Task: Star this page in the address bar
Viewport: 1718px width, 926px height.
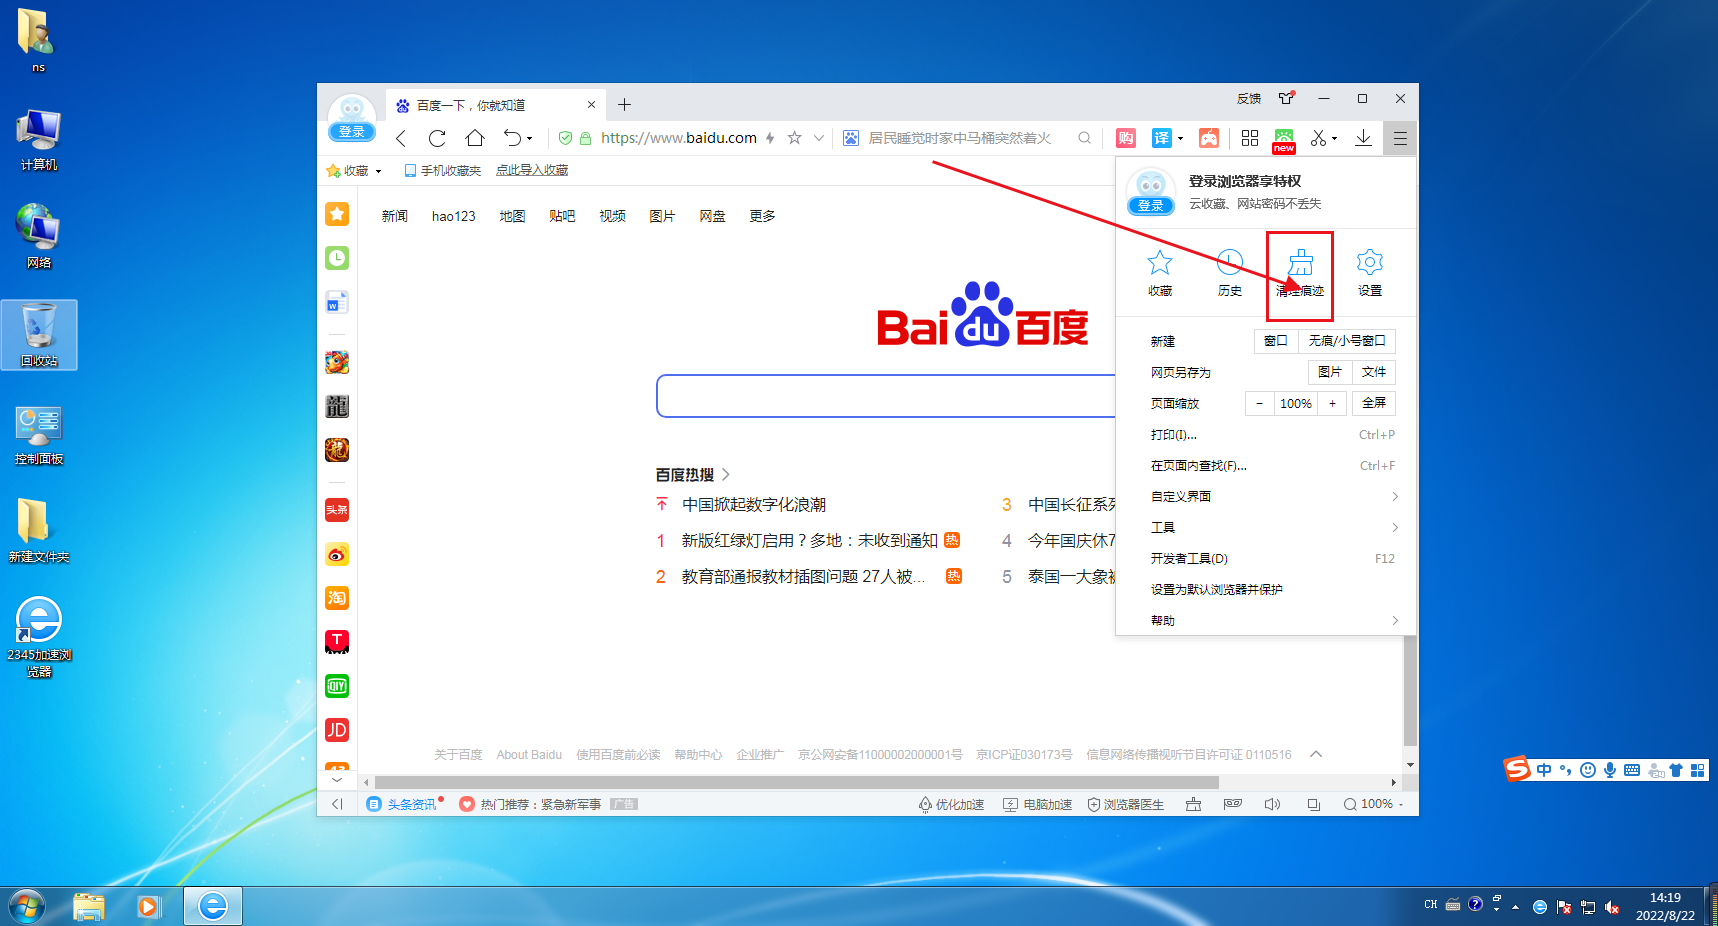Action: click(x=794, y=138)
